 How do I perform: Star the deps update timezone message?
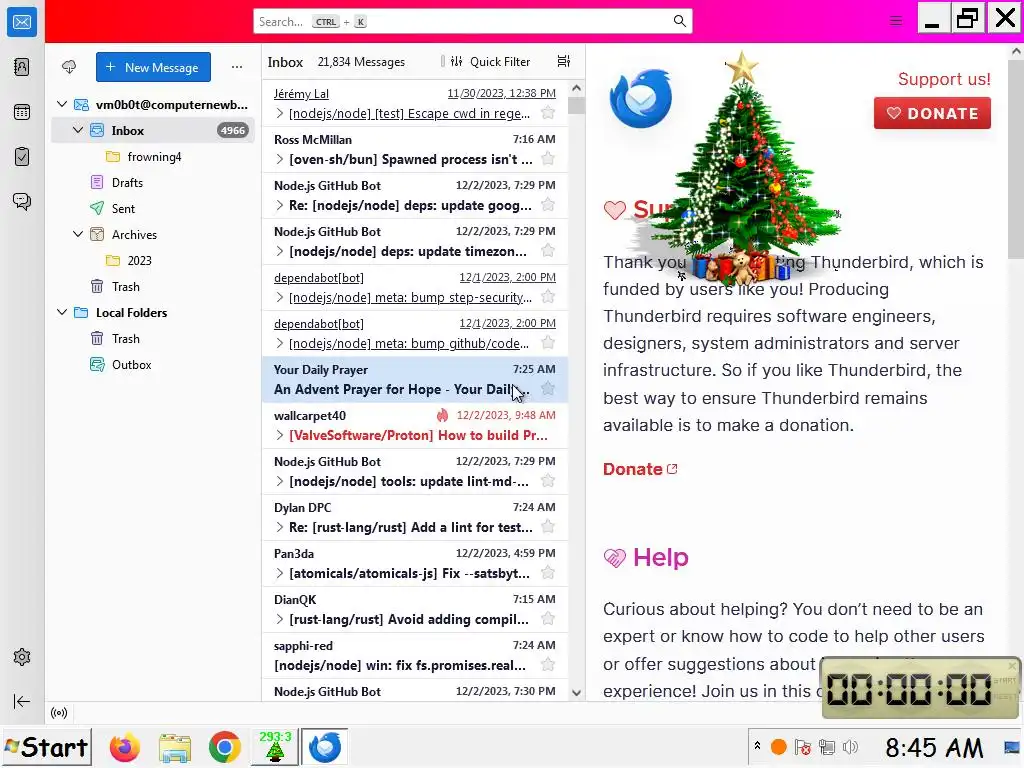coord(548,251)
